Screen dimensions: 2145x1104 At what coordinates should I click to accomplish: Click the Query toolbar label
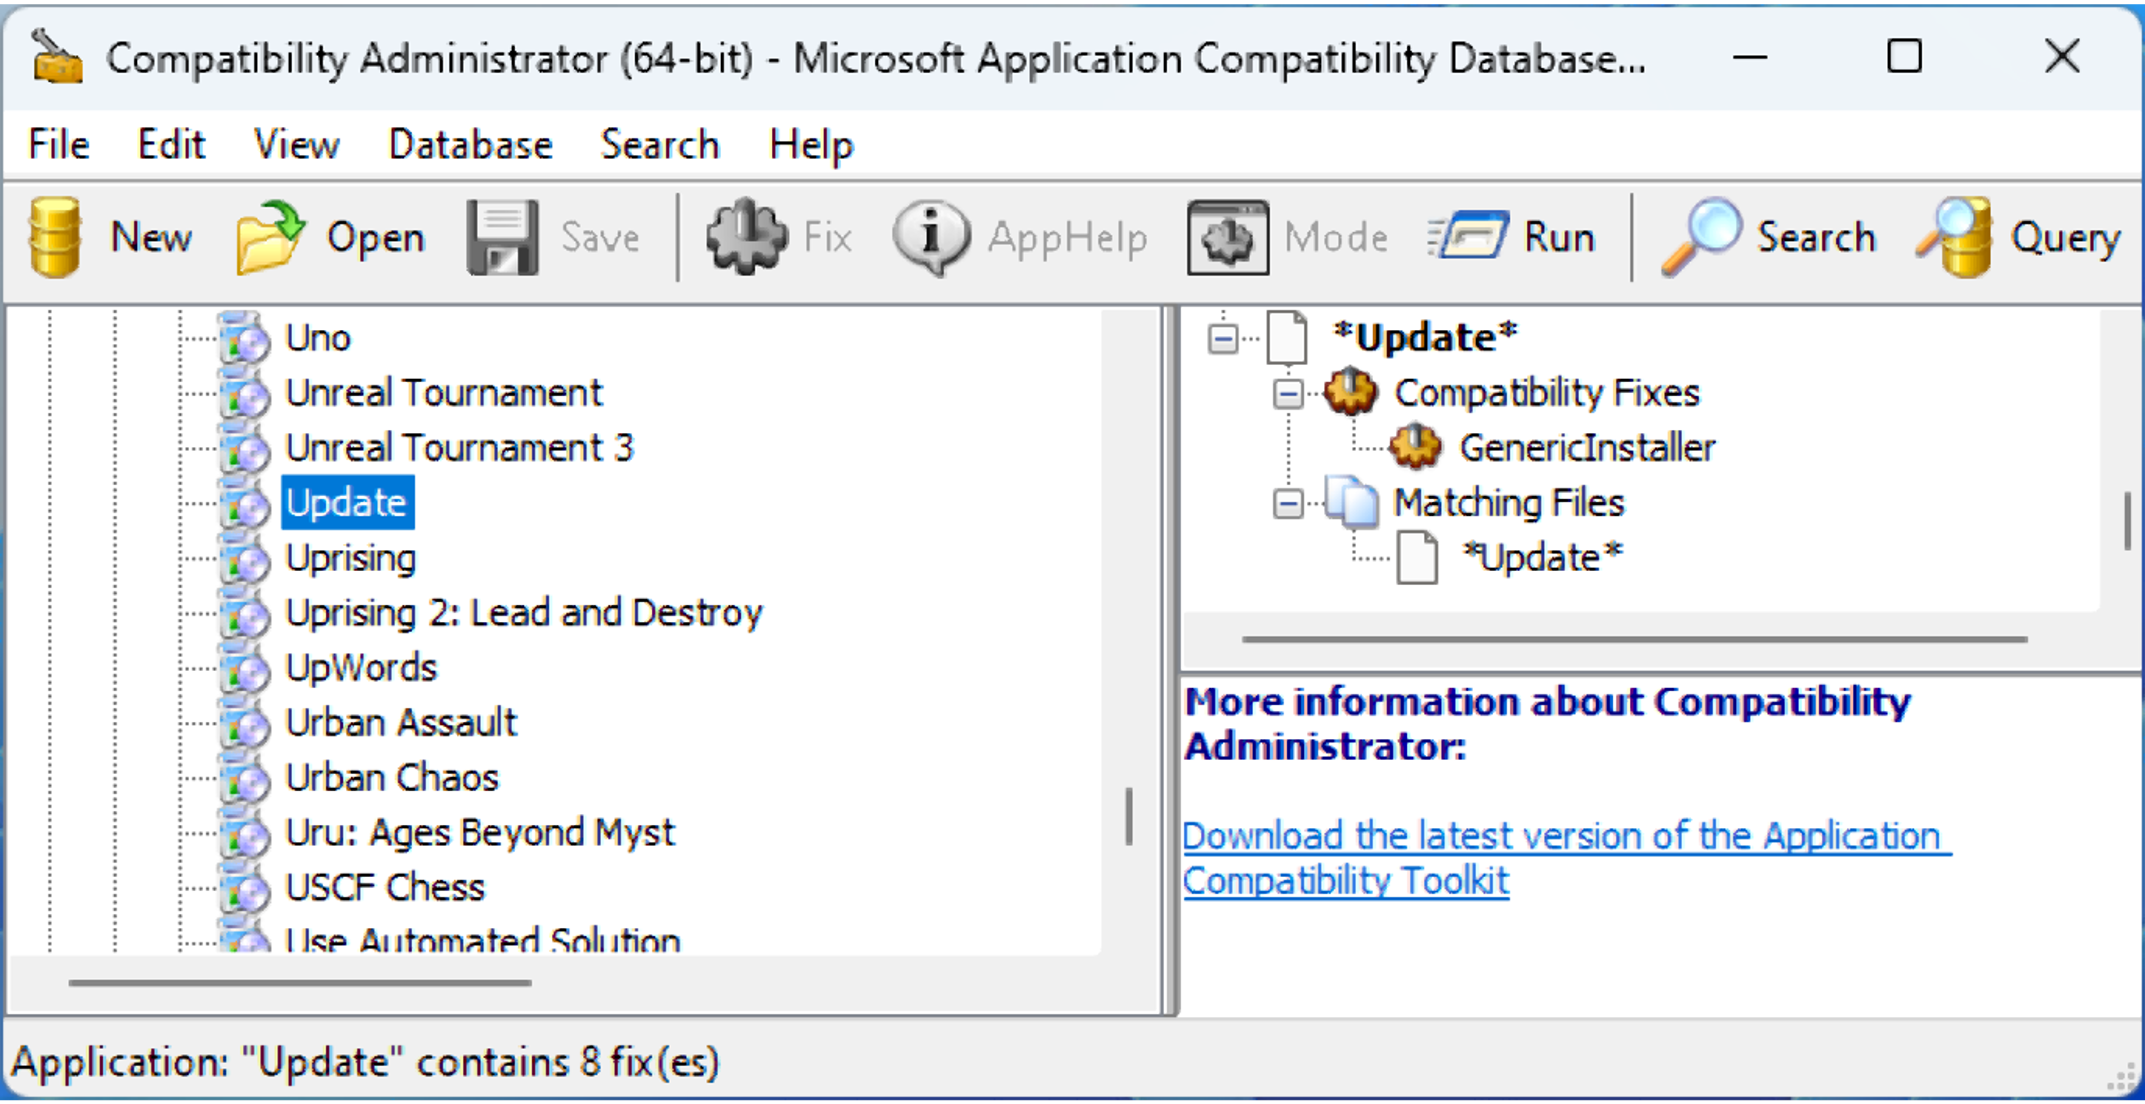2066,238
